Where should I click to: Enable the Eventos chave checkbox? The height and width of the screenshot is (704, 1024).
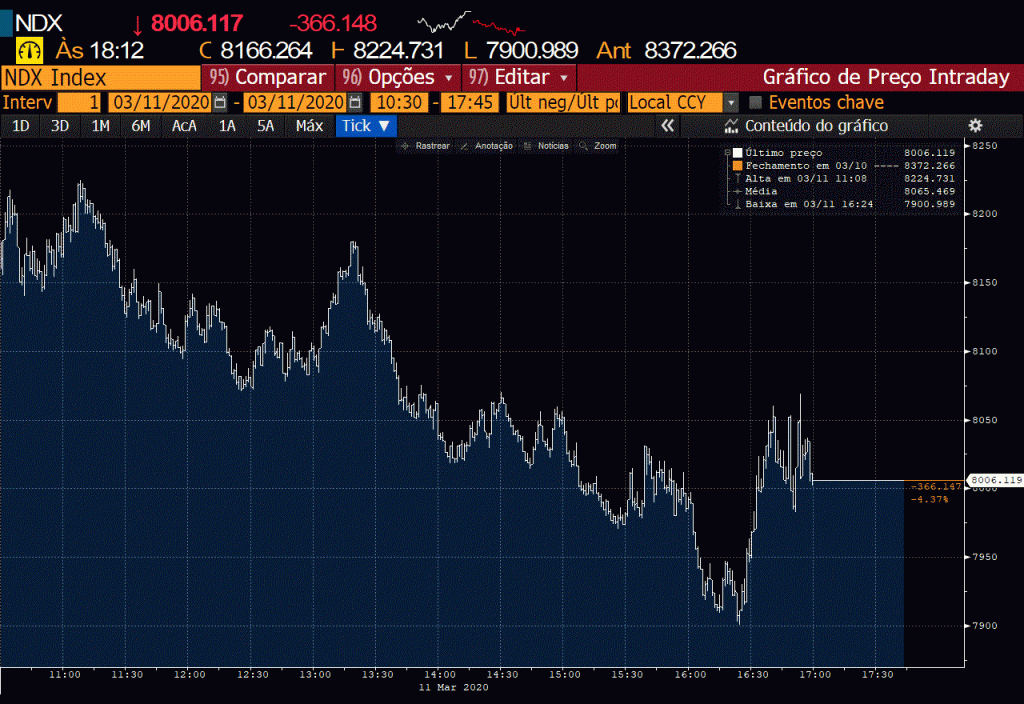[x=756, y=102]
